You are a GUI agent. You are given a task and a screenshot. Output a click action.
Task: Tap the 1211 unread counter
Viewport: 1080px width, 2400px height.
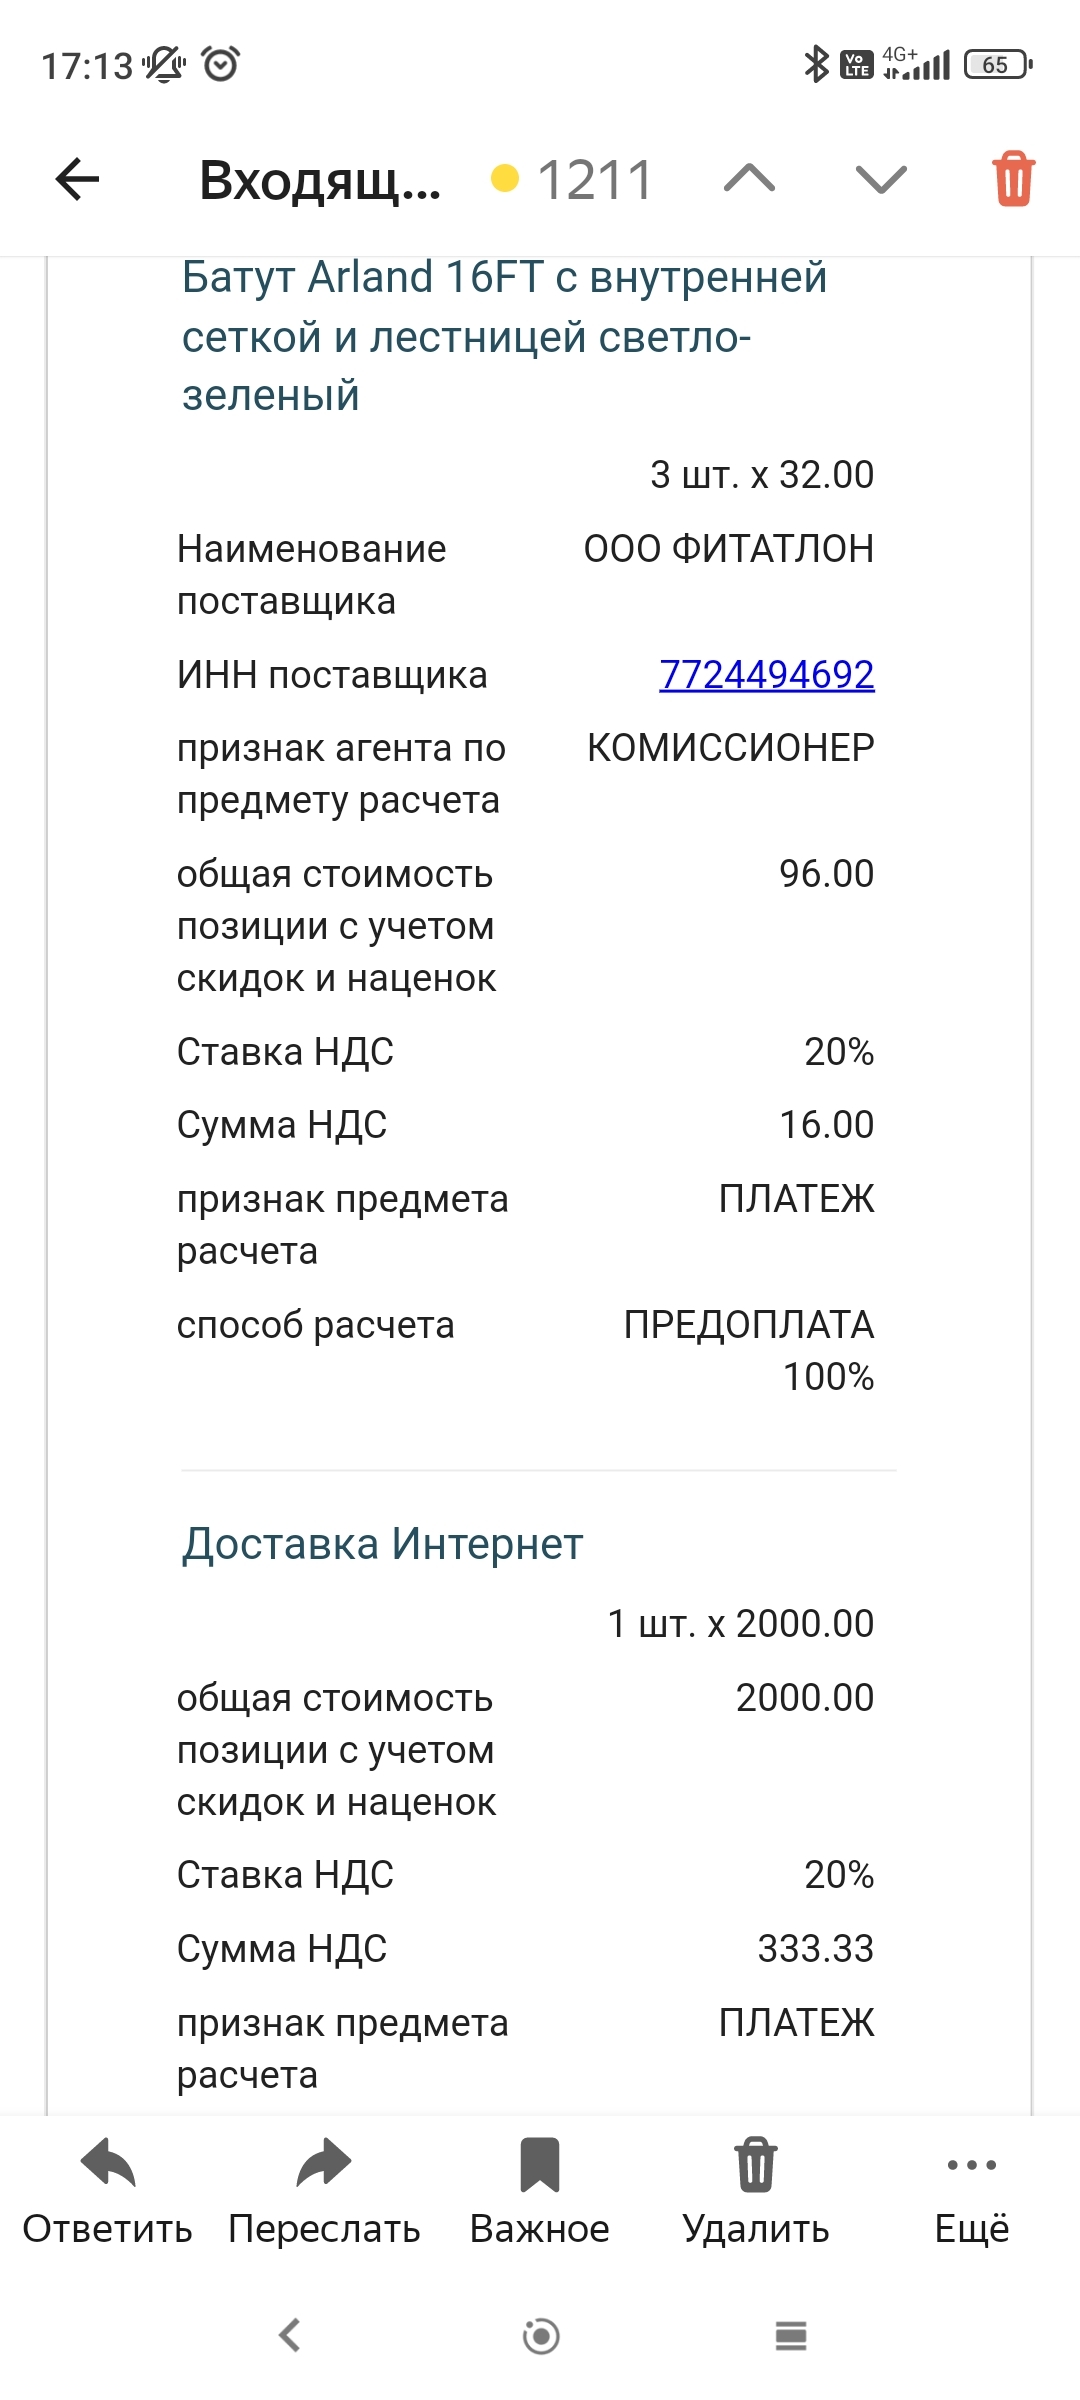[x=595, y=181]
